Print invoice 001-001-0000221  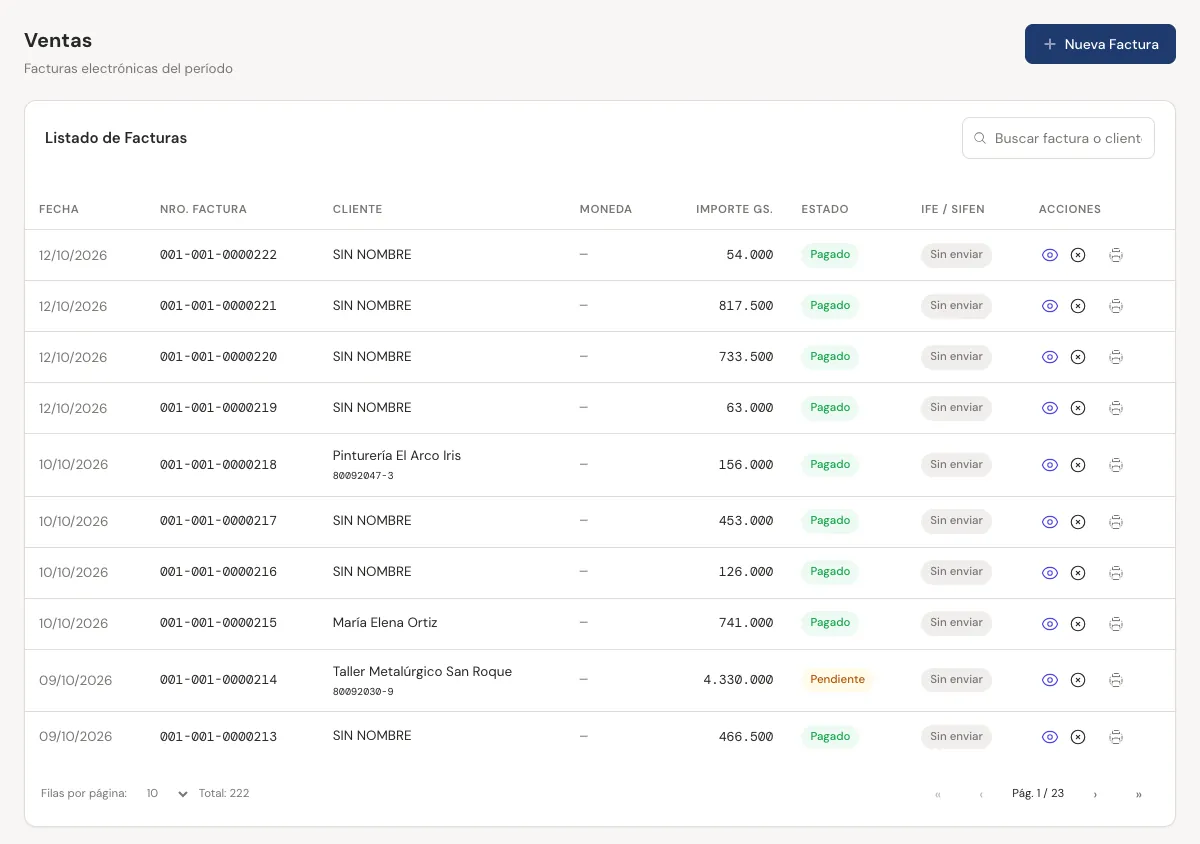pos(1116,306)
